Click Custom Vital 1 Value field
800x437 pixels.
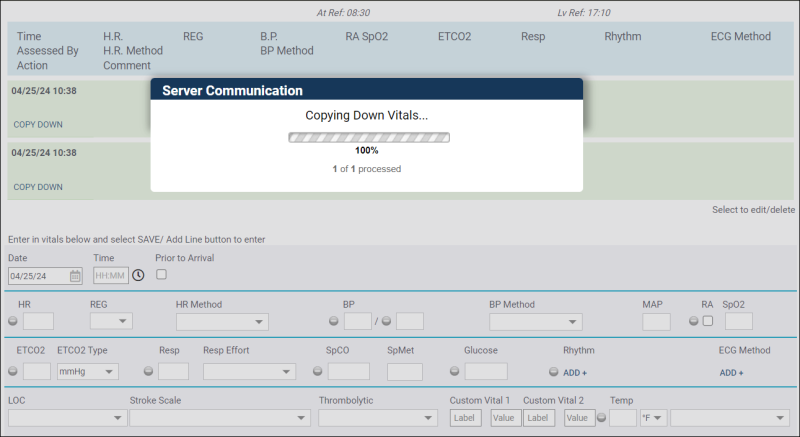pos(506,418)
